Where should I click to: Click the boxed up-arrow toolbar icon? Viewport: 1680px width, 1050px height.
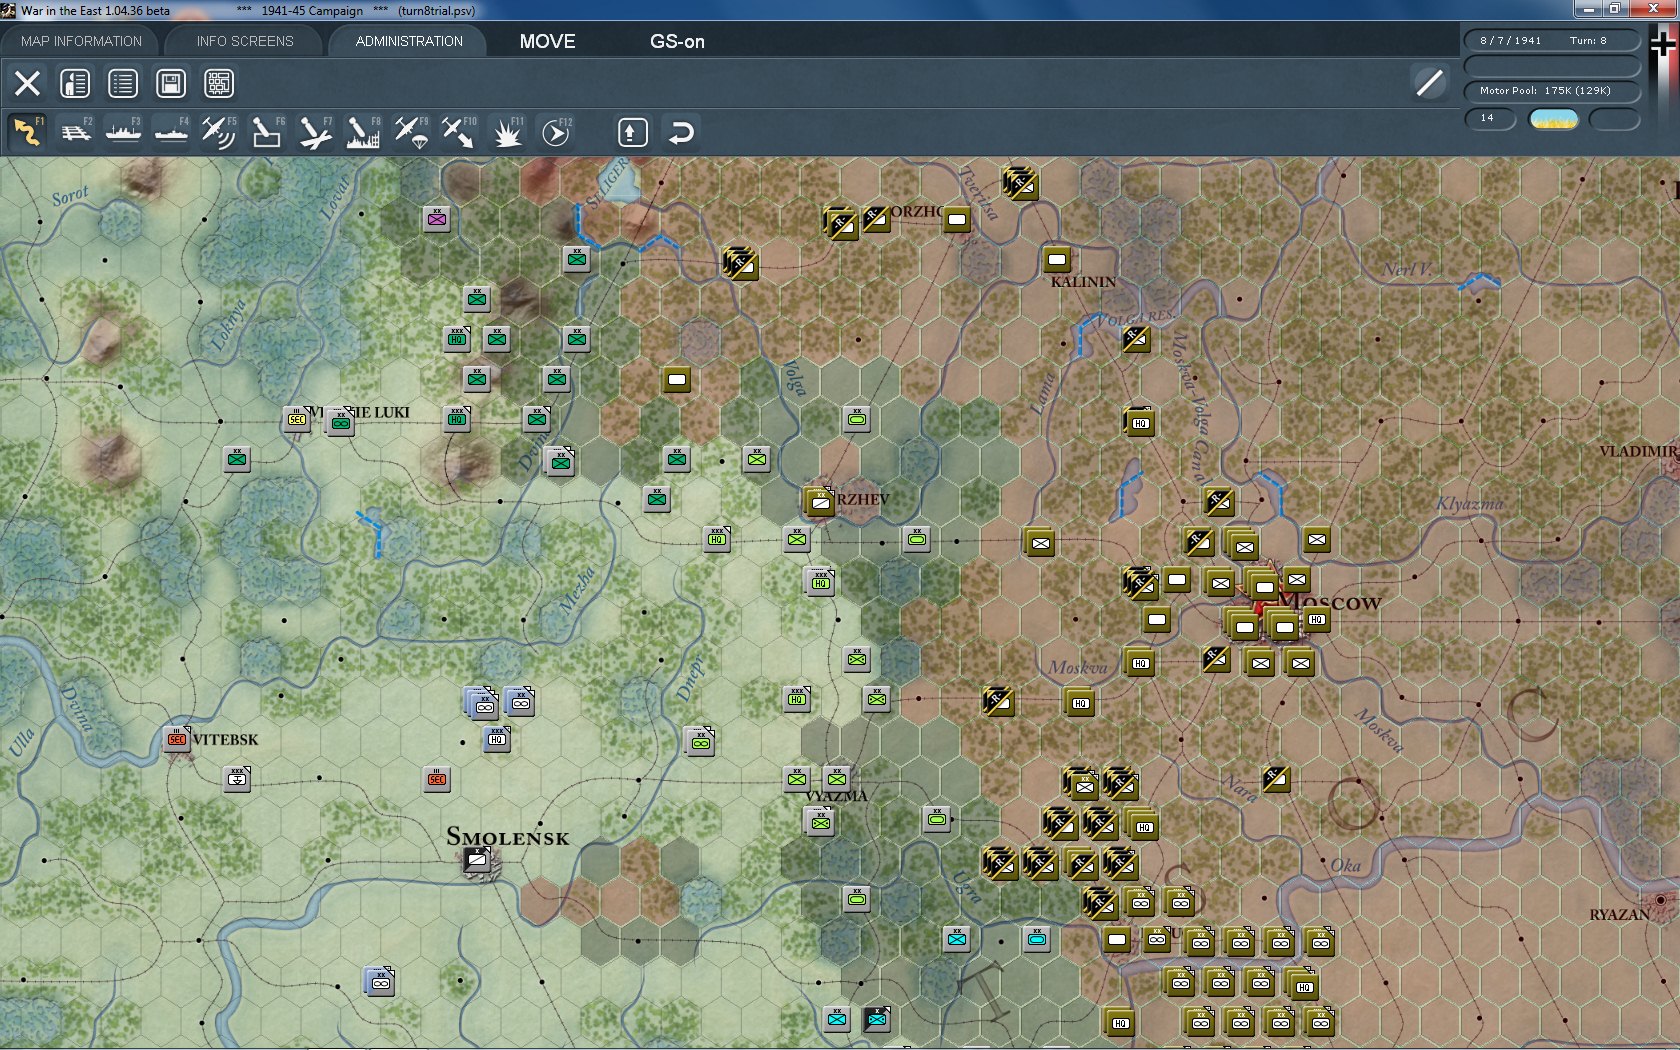pos(632,132)
